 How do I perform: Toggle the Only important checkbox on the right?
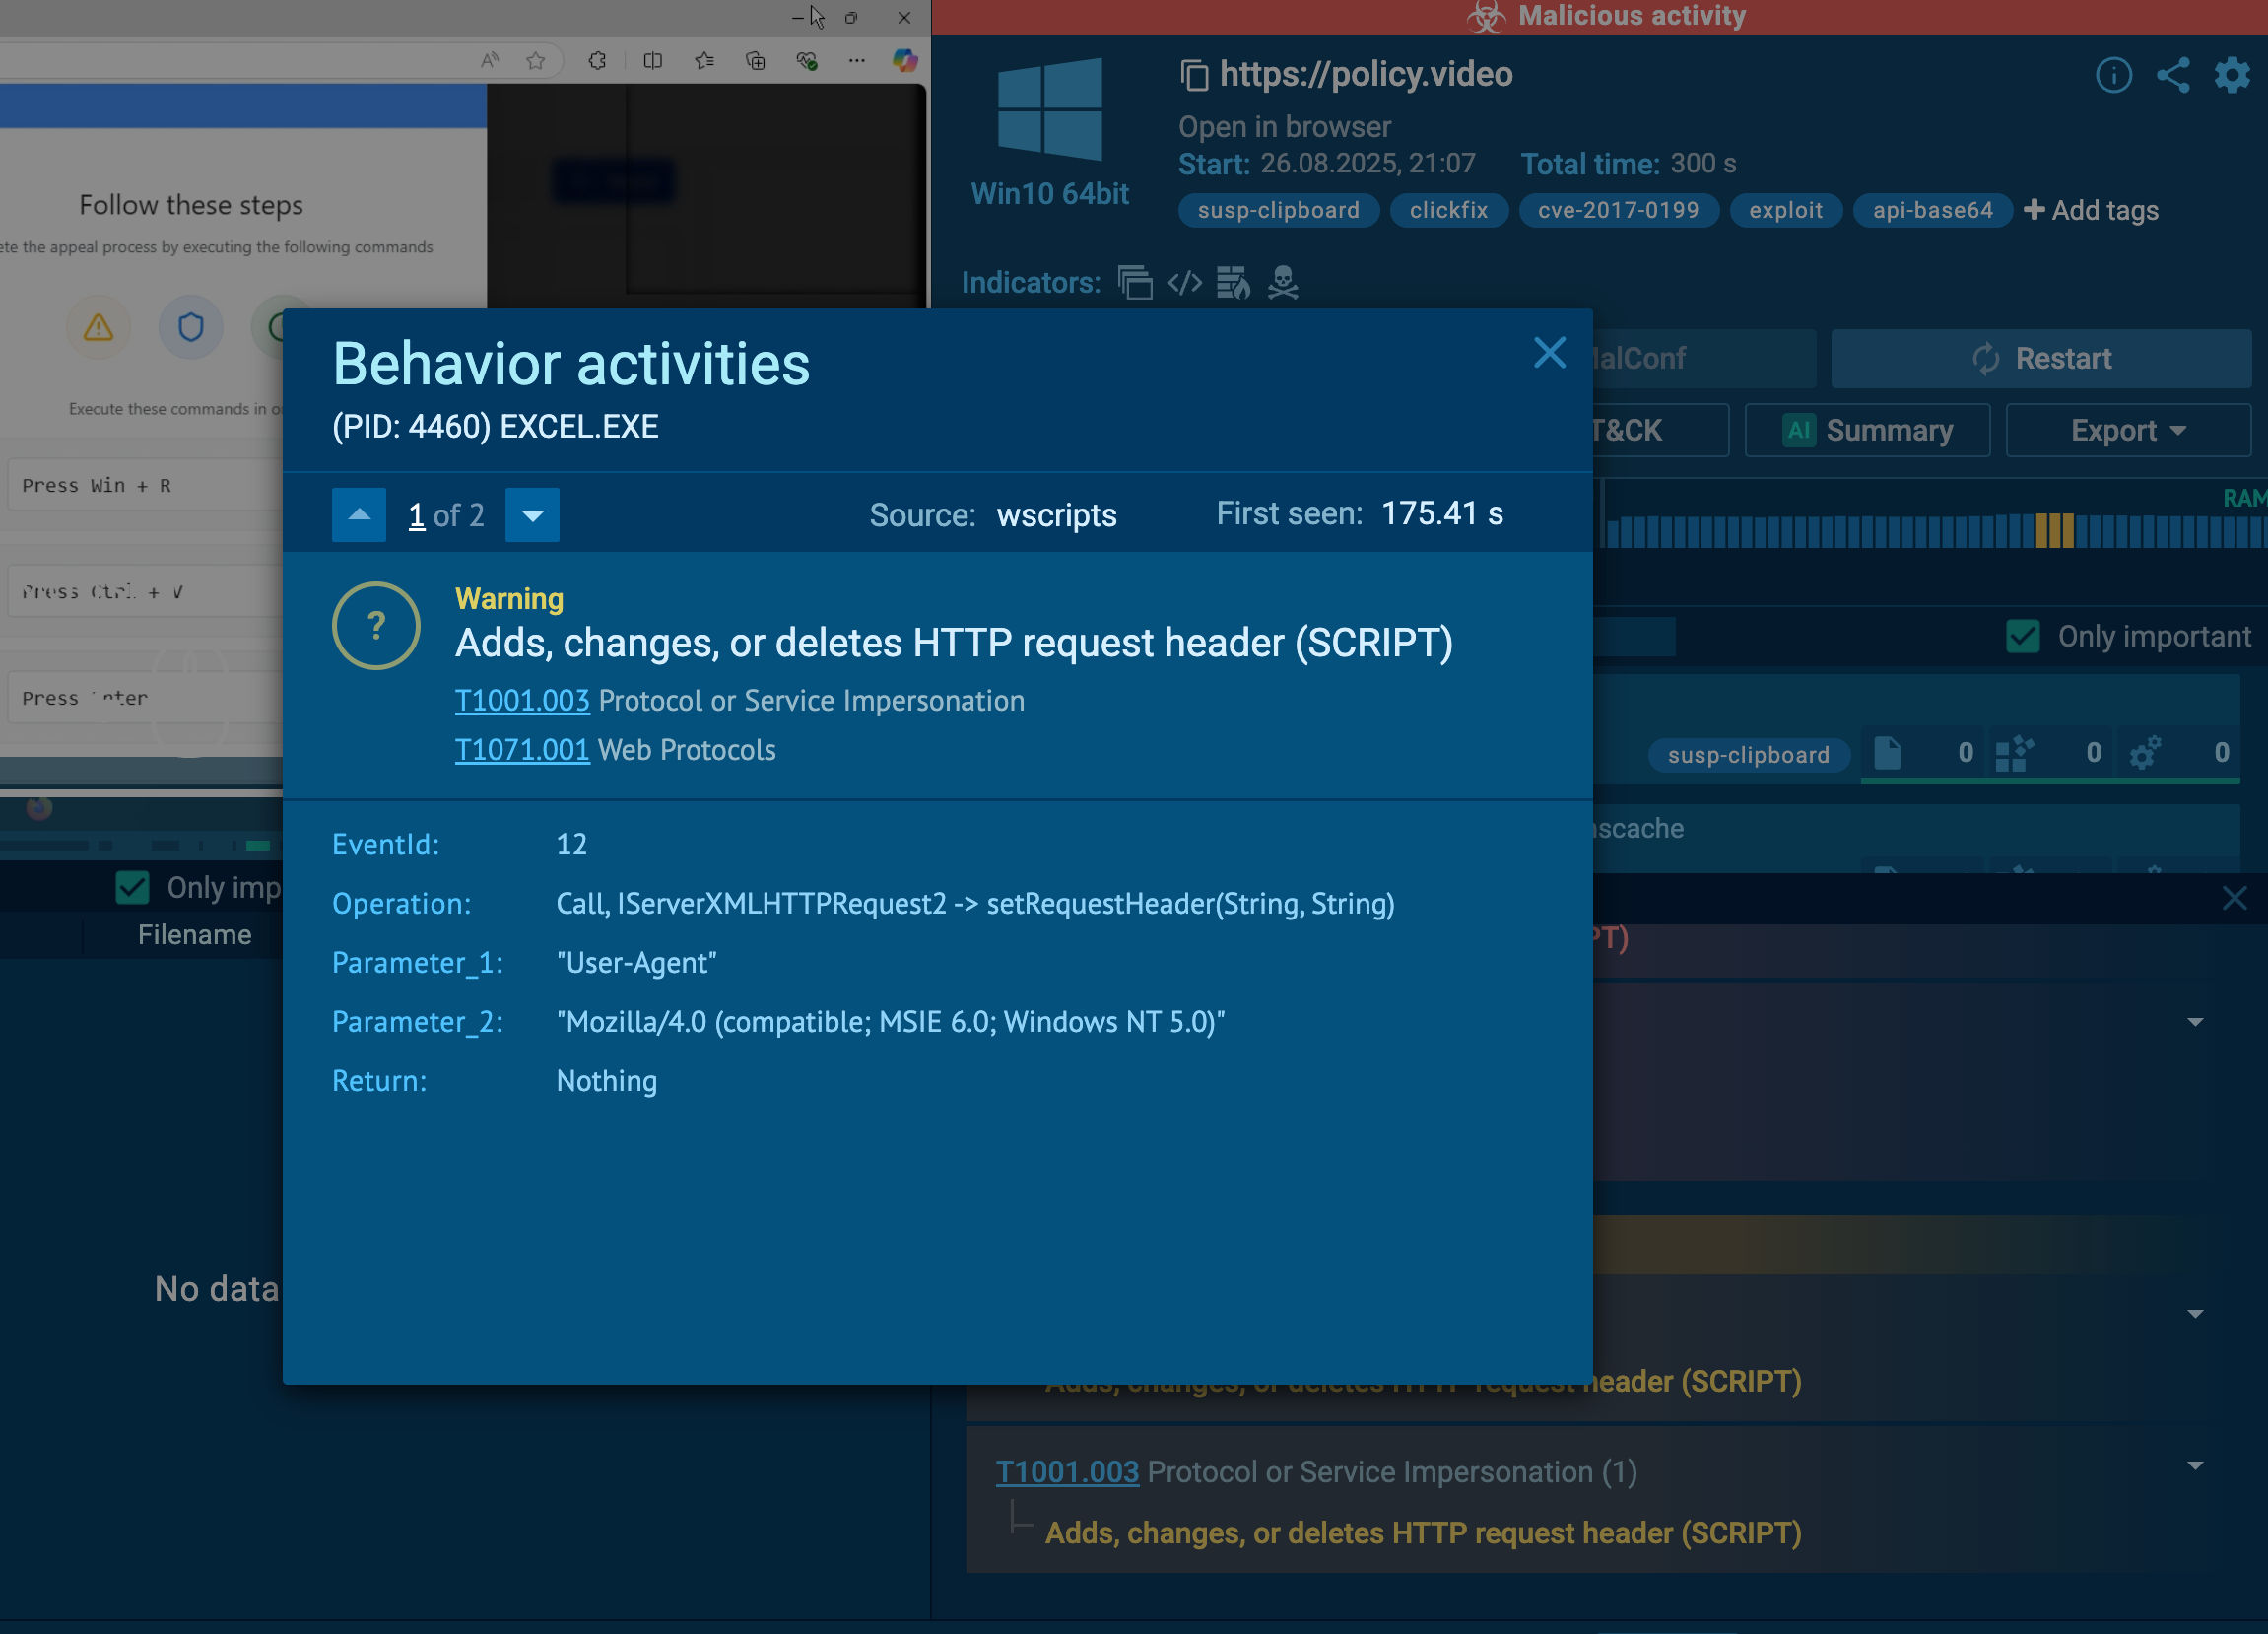[2023, 637]
